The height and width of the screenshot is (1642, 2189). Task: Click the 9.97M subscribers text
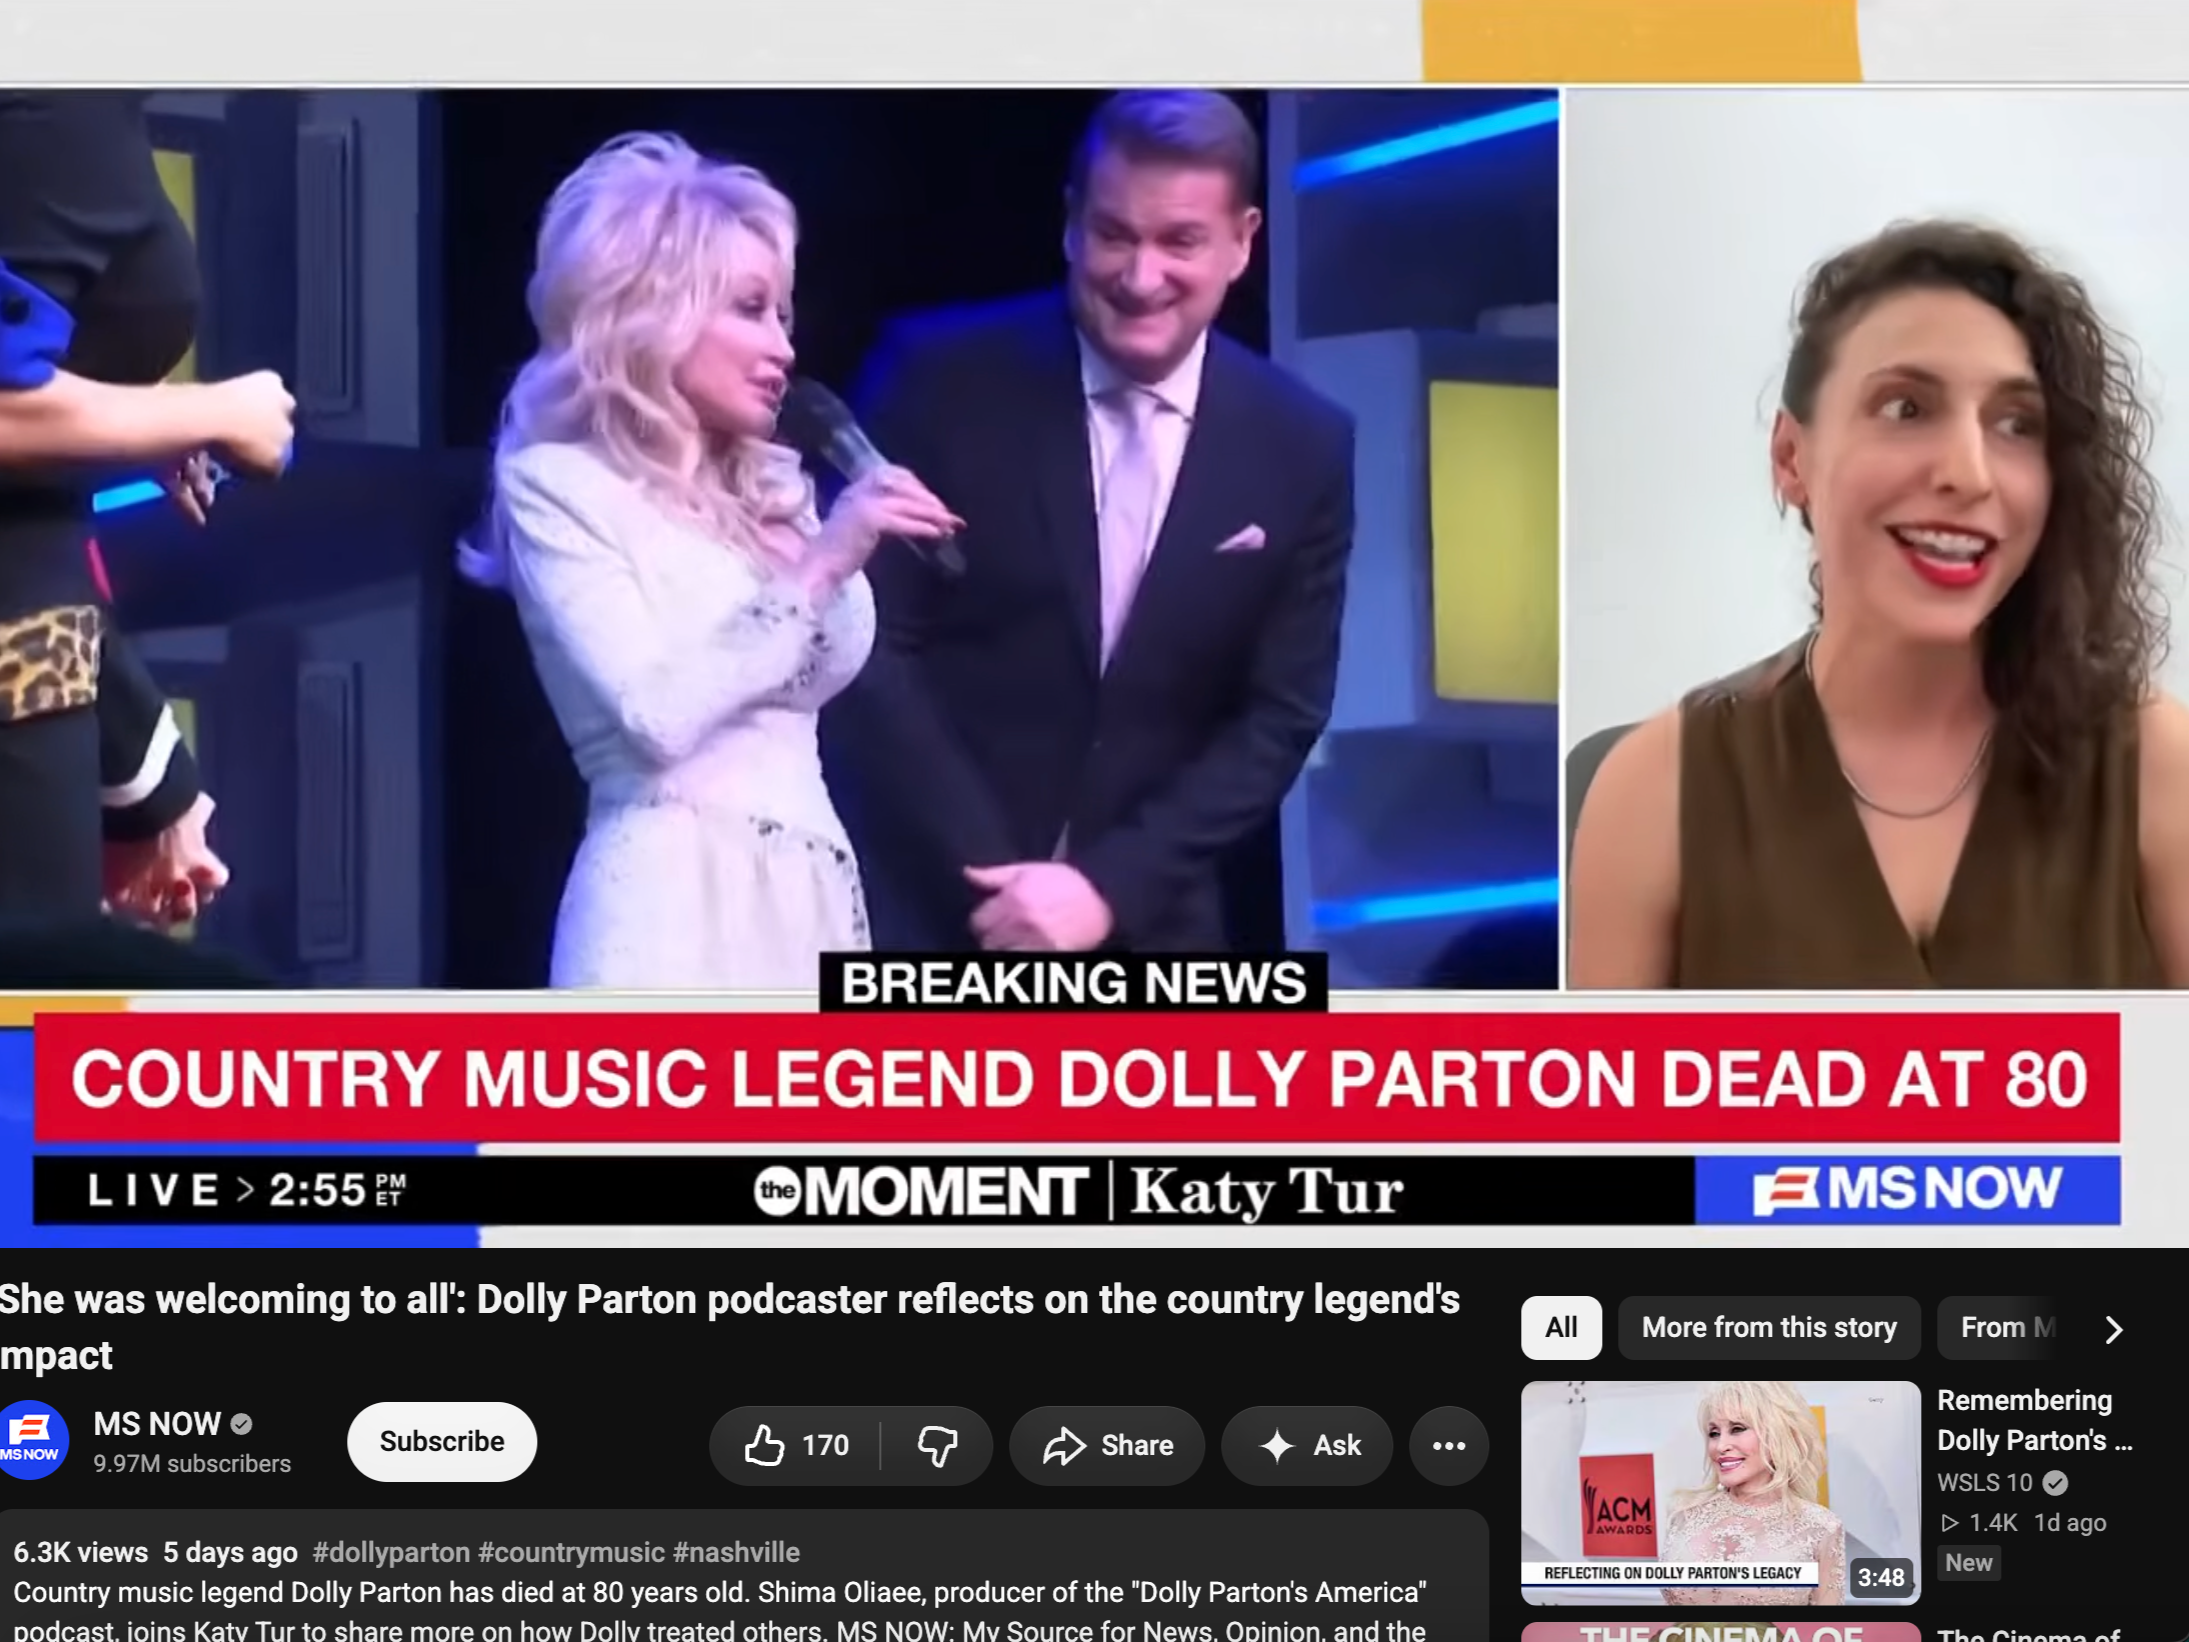[x=192, y=1463]
